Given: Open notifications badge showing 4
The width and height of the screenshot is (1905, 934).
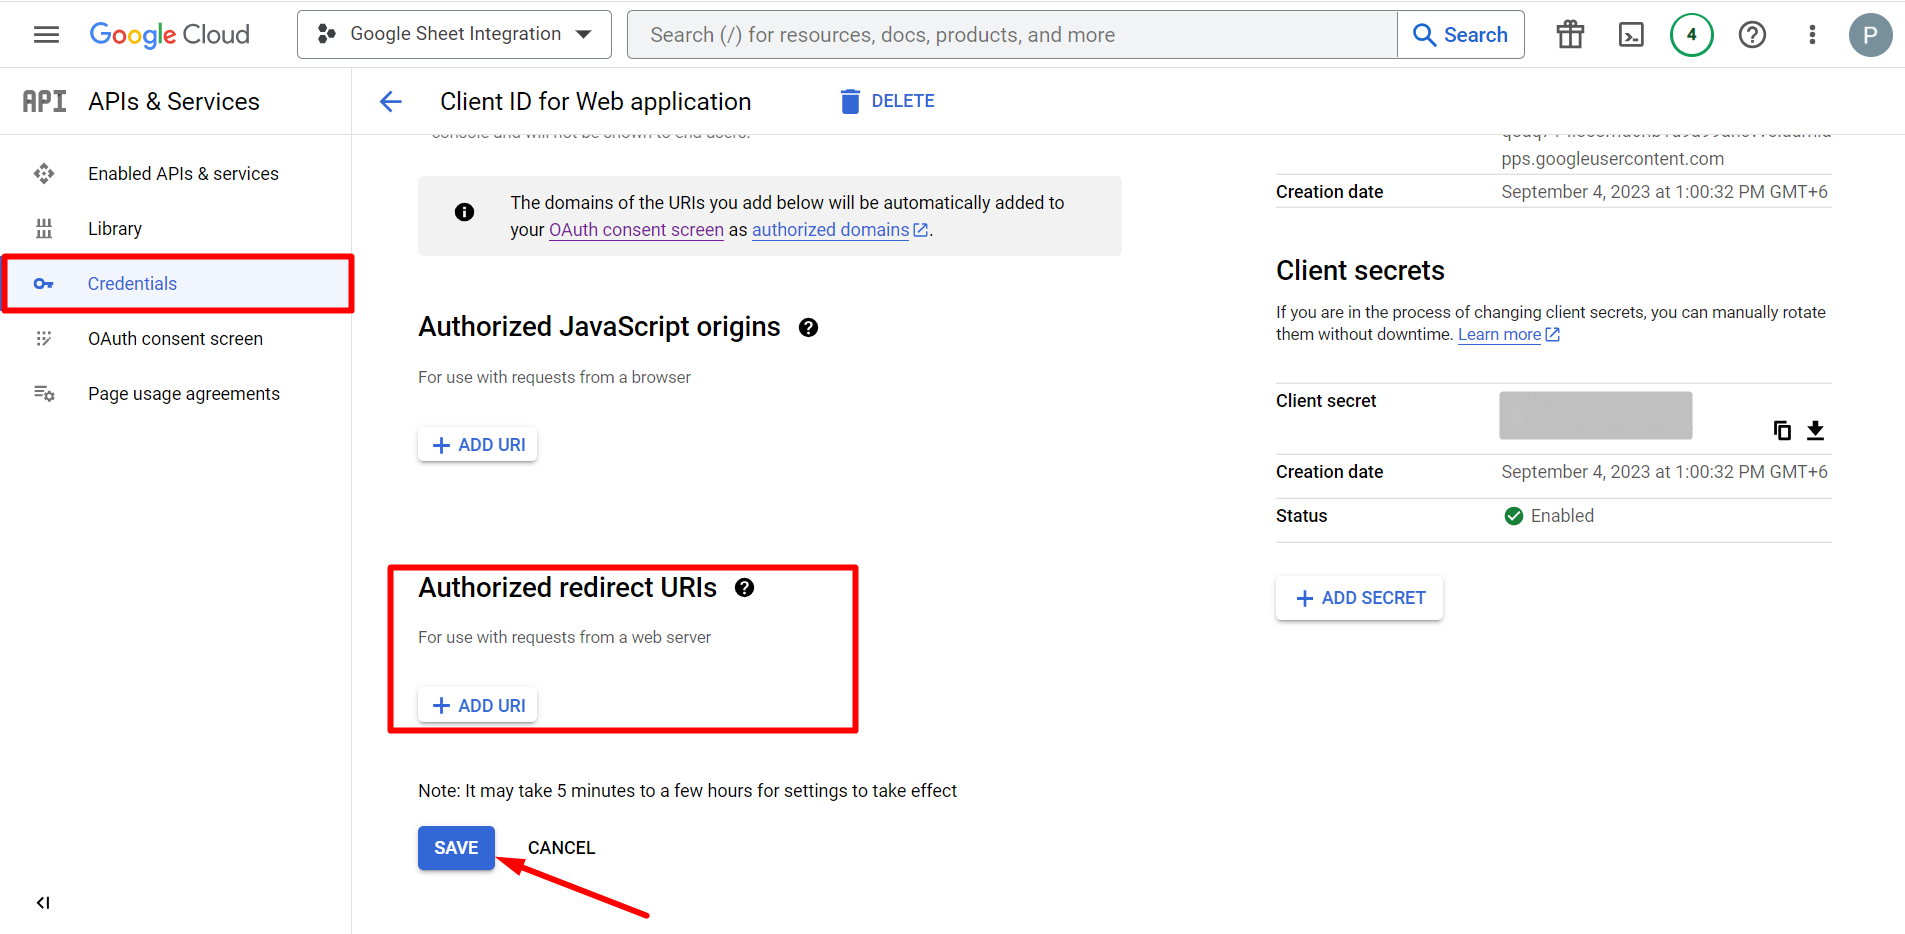Looking at the screenshot, I should tap(1691, 35).
